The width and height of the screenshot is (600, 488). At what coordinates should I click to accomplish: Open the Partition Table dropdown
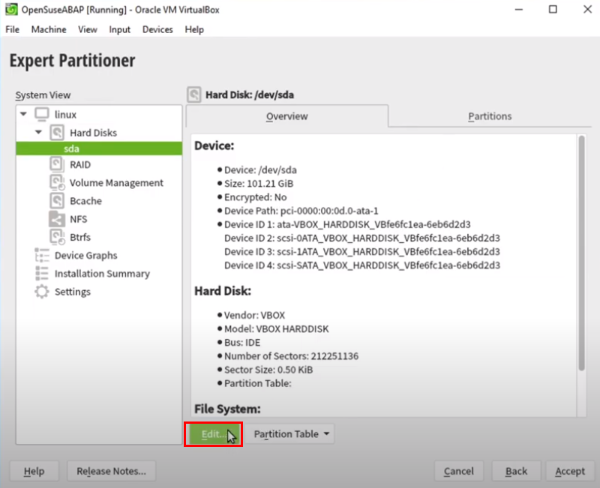pos(290,434)
